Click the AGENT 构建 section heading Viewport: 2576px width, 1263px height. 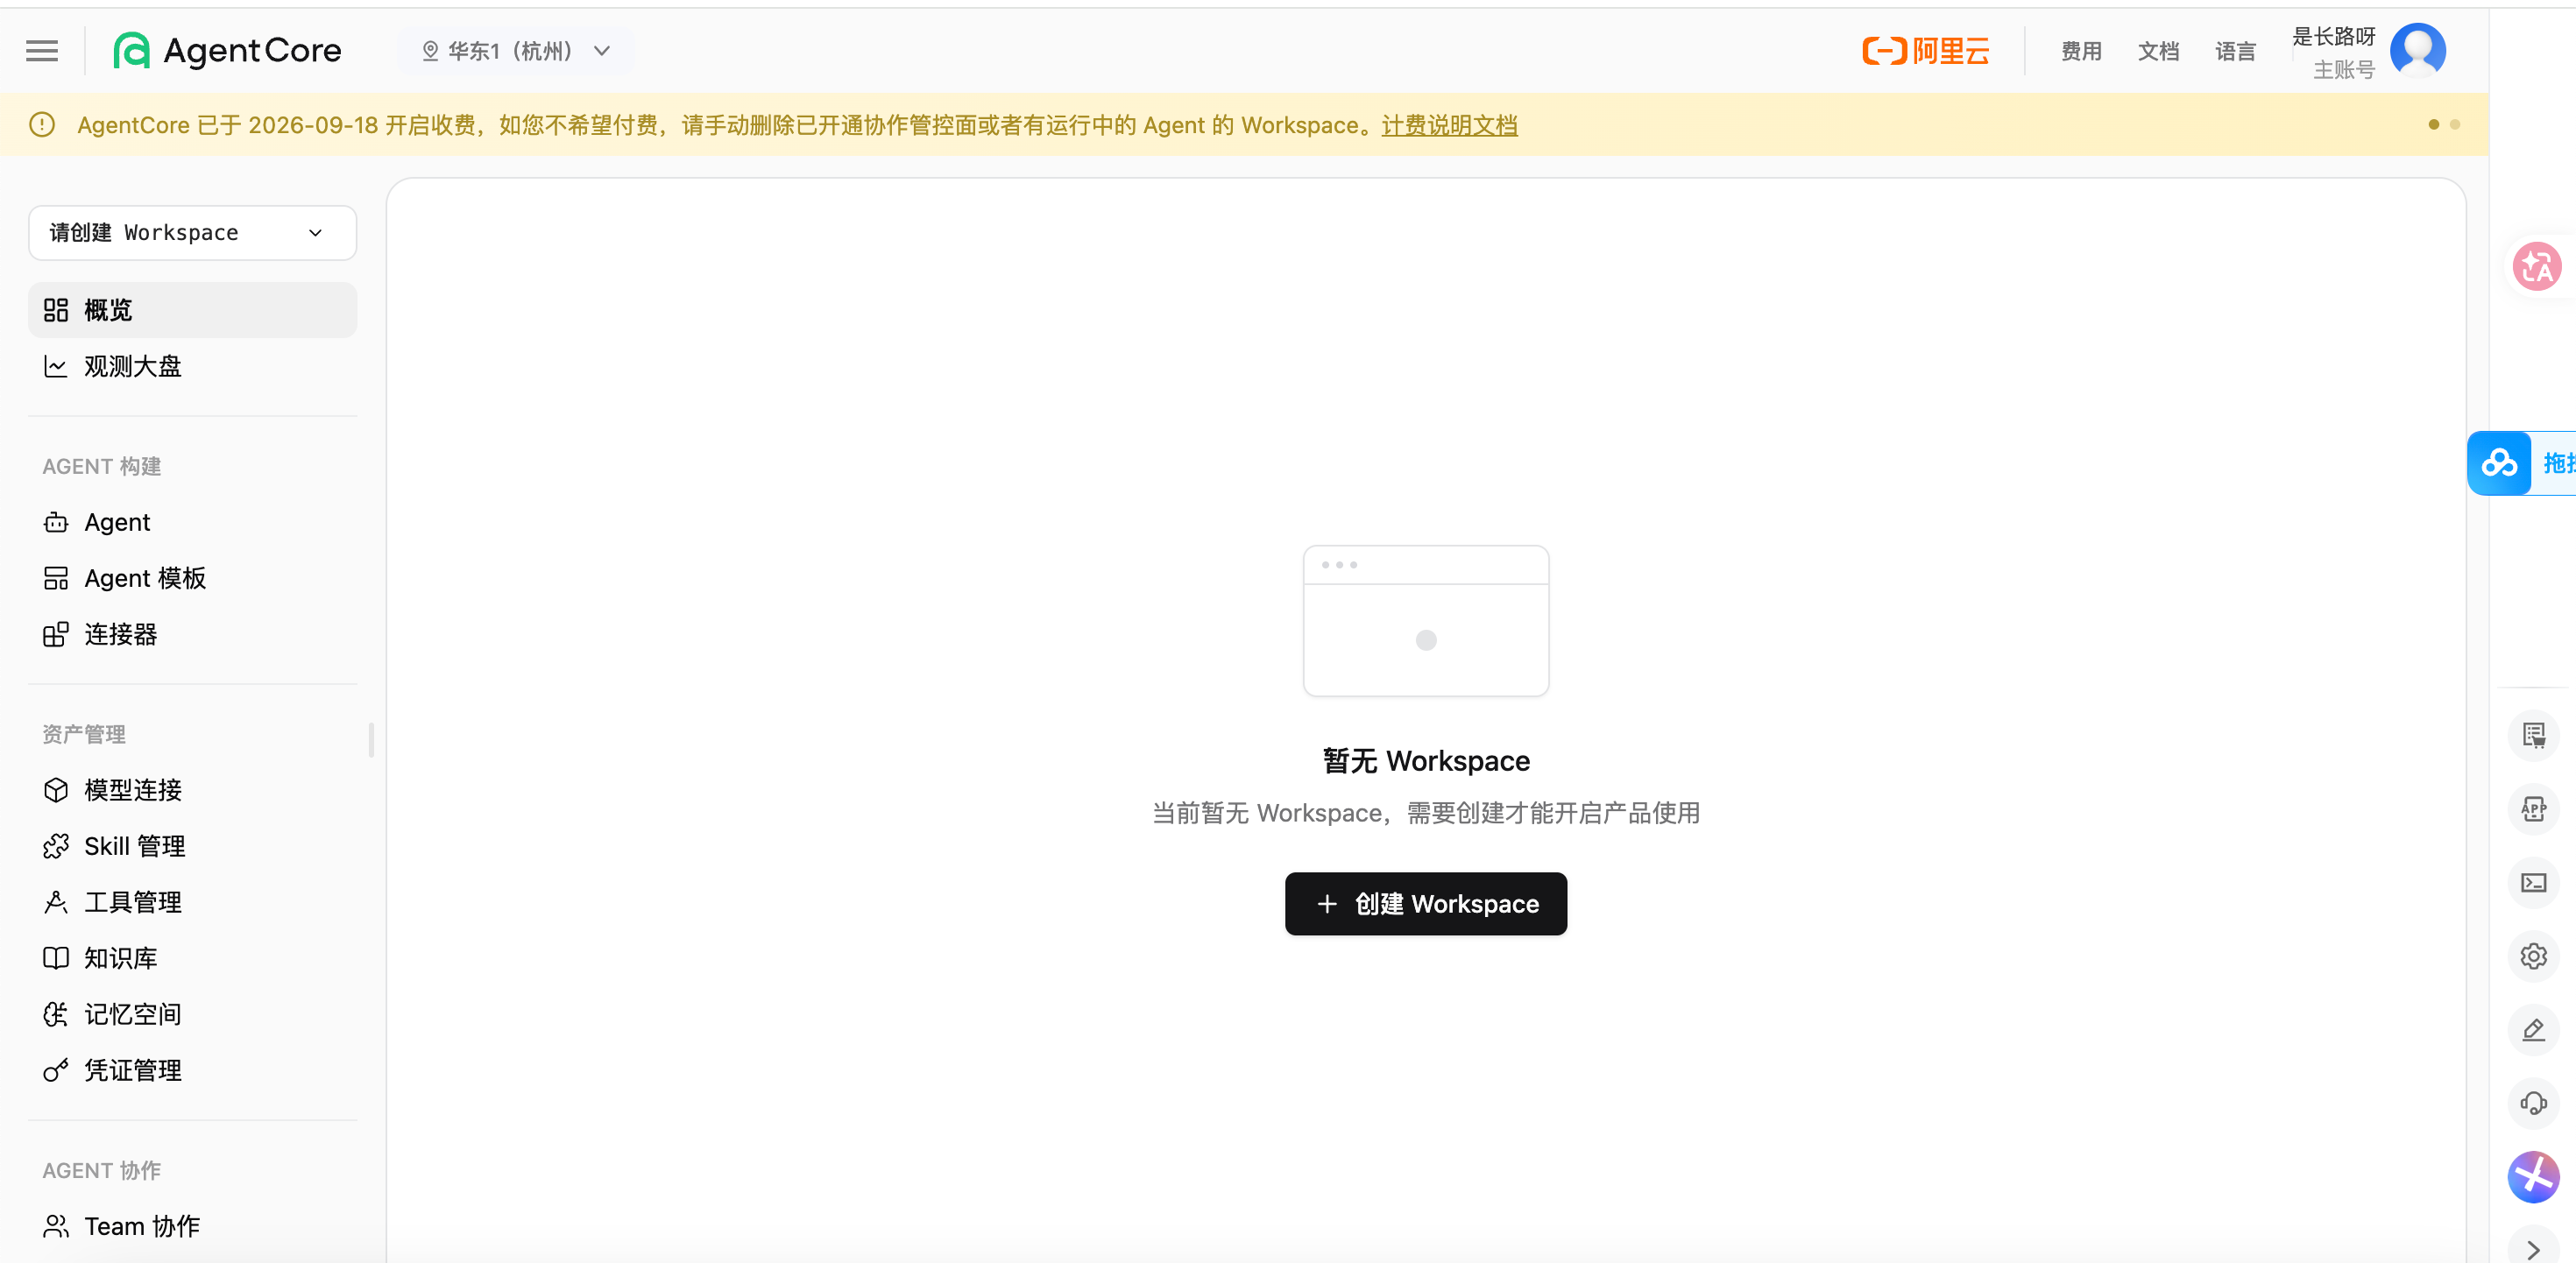(101, 466)
